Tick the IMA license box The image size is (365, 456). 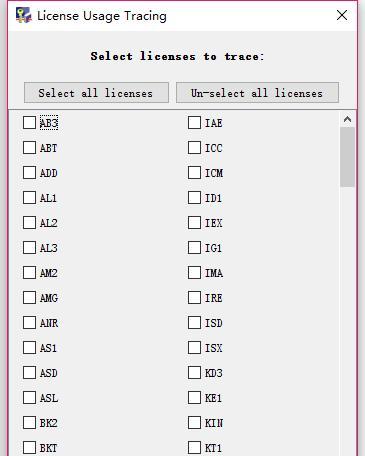pos(194,273)
